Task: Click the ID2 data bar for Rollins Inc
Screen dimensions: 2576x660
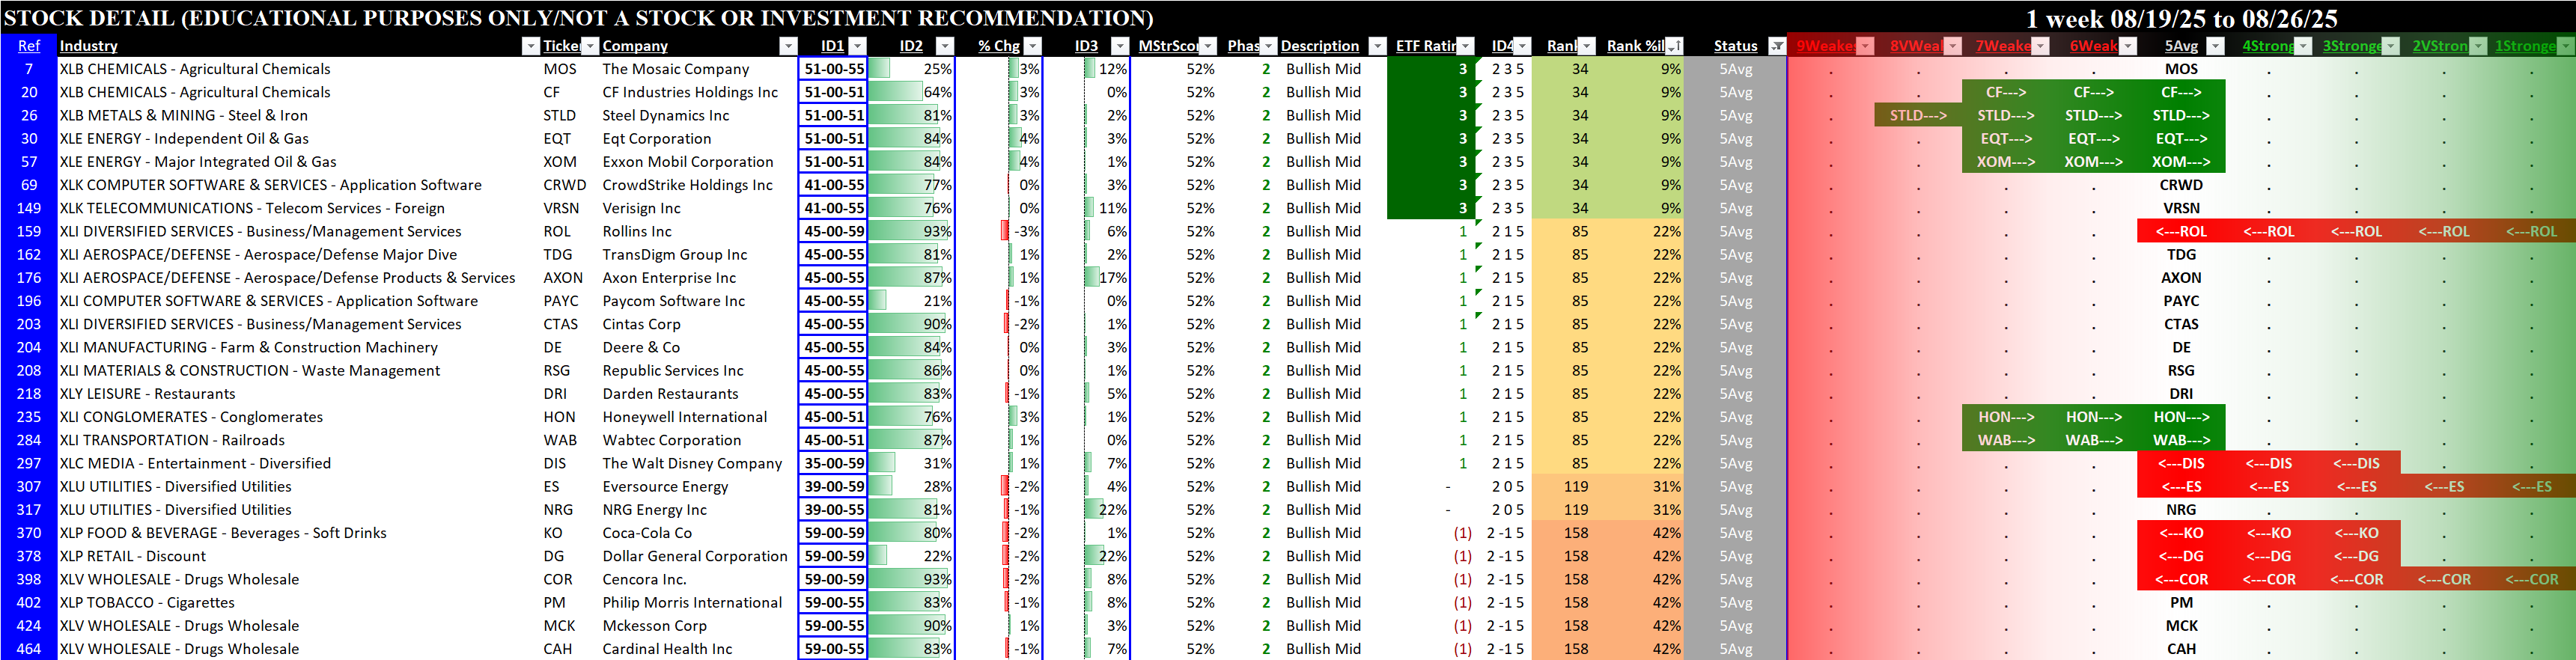Action: (x=910, y=231)
